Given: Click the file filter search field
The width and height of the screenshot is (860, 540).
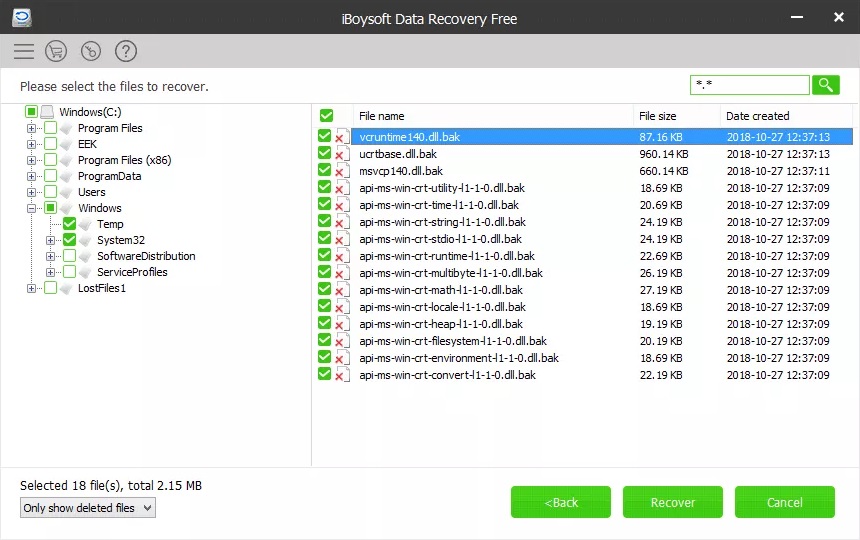Looking at the screenshot, I should (x=749, y=85).
